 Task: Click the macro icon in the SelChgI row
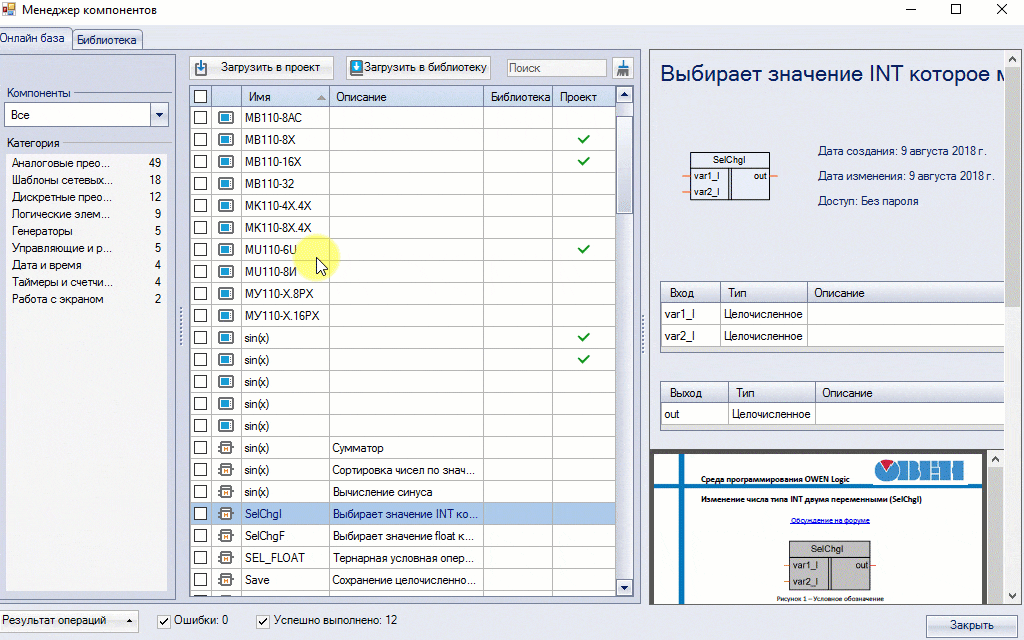tap(226, 514)
